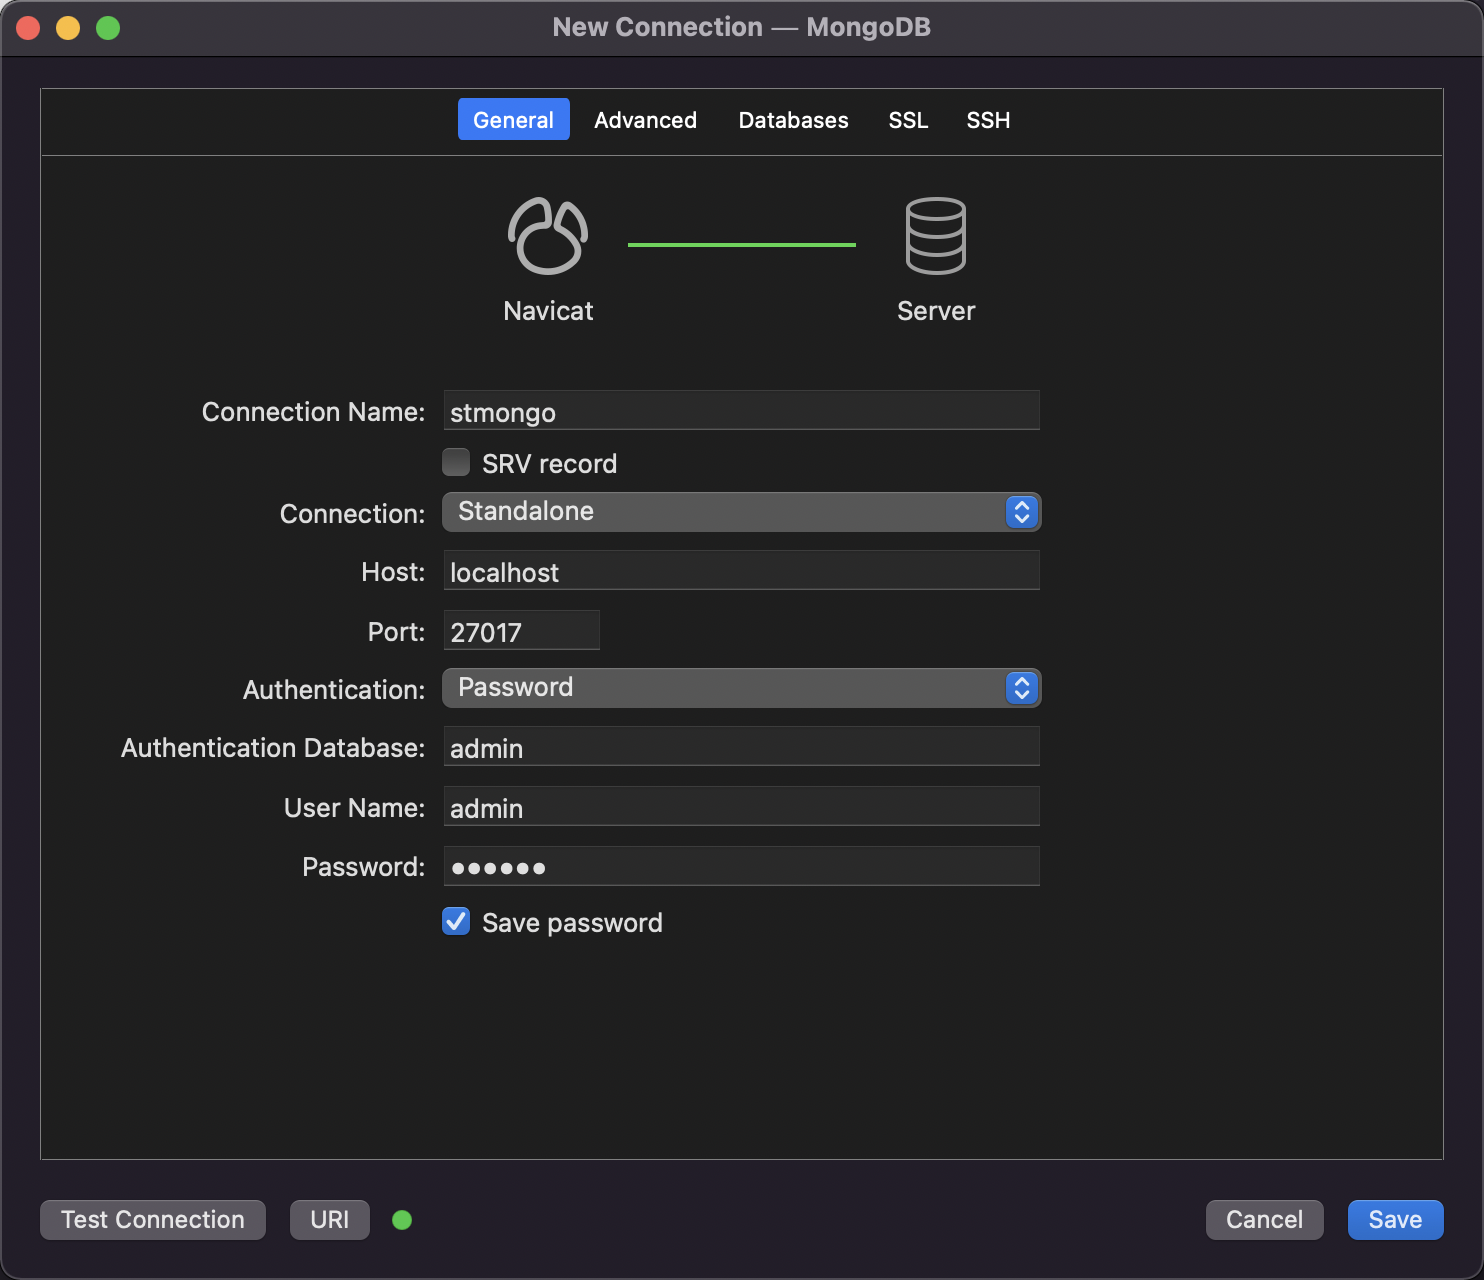Click the Save password label

(x=572, y=923)
